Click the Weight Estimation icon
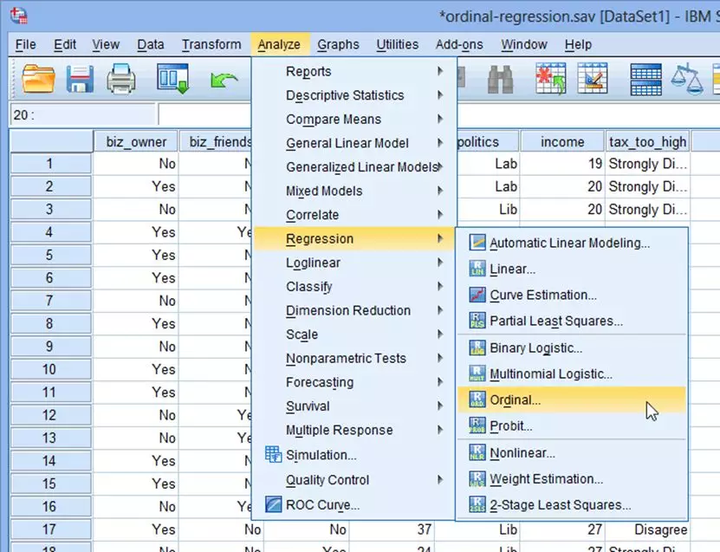 point(477,479)
